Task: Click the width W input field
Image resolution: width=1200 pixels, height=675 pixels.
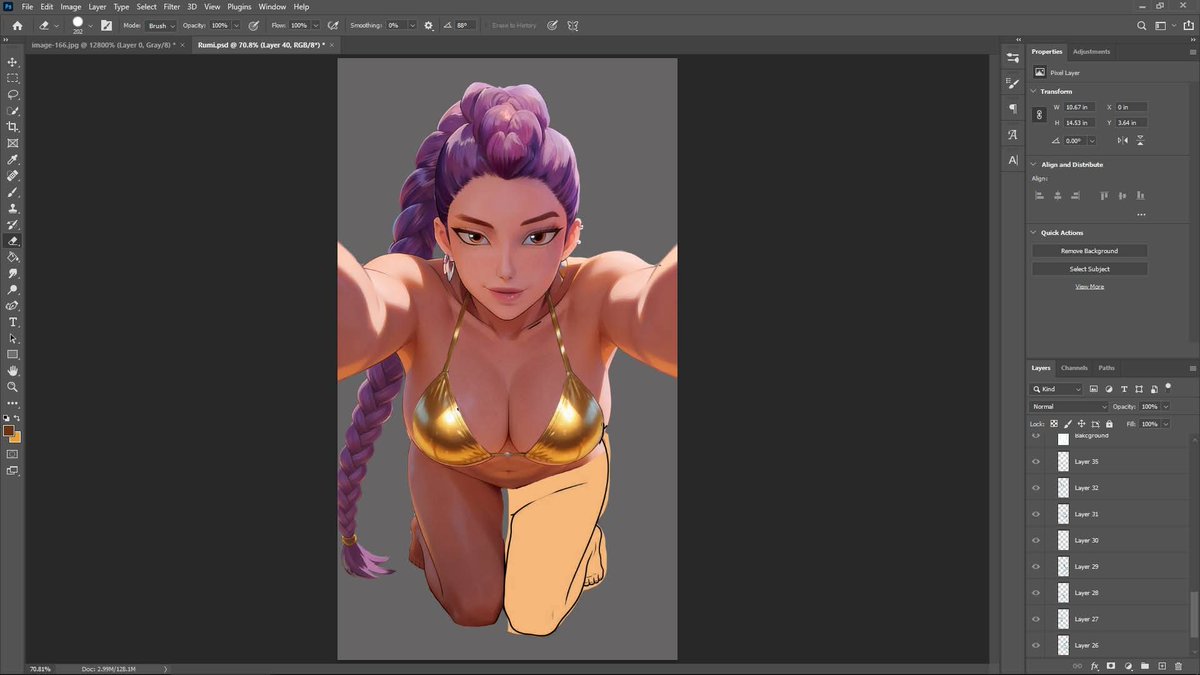Action: pos(1080,107)
